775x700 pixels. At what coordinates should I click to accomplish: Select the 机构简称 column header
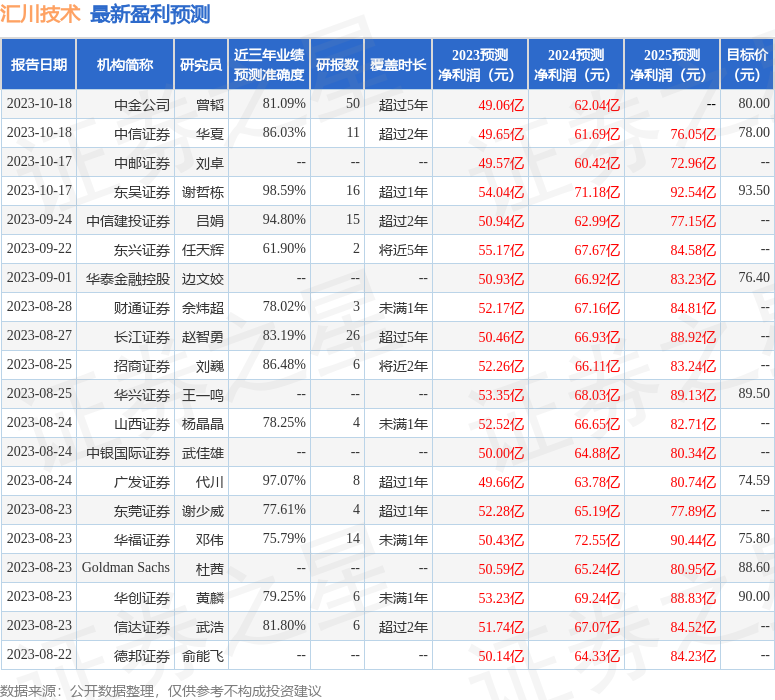125,65
